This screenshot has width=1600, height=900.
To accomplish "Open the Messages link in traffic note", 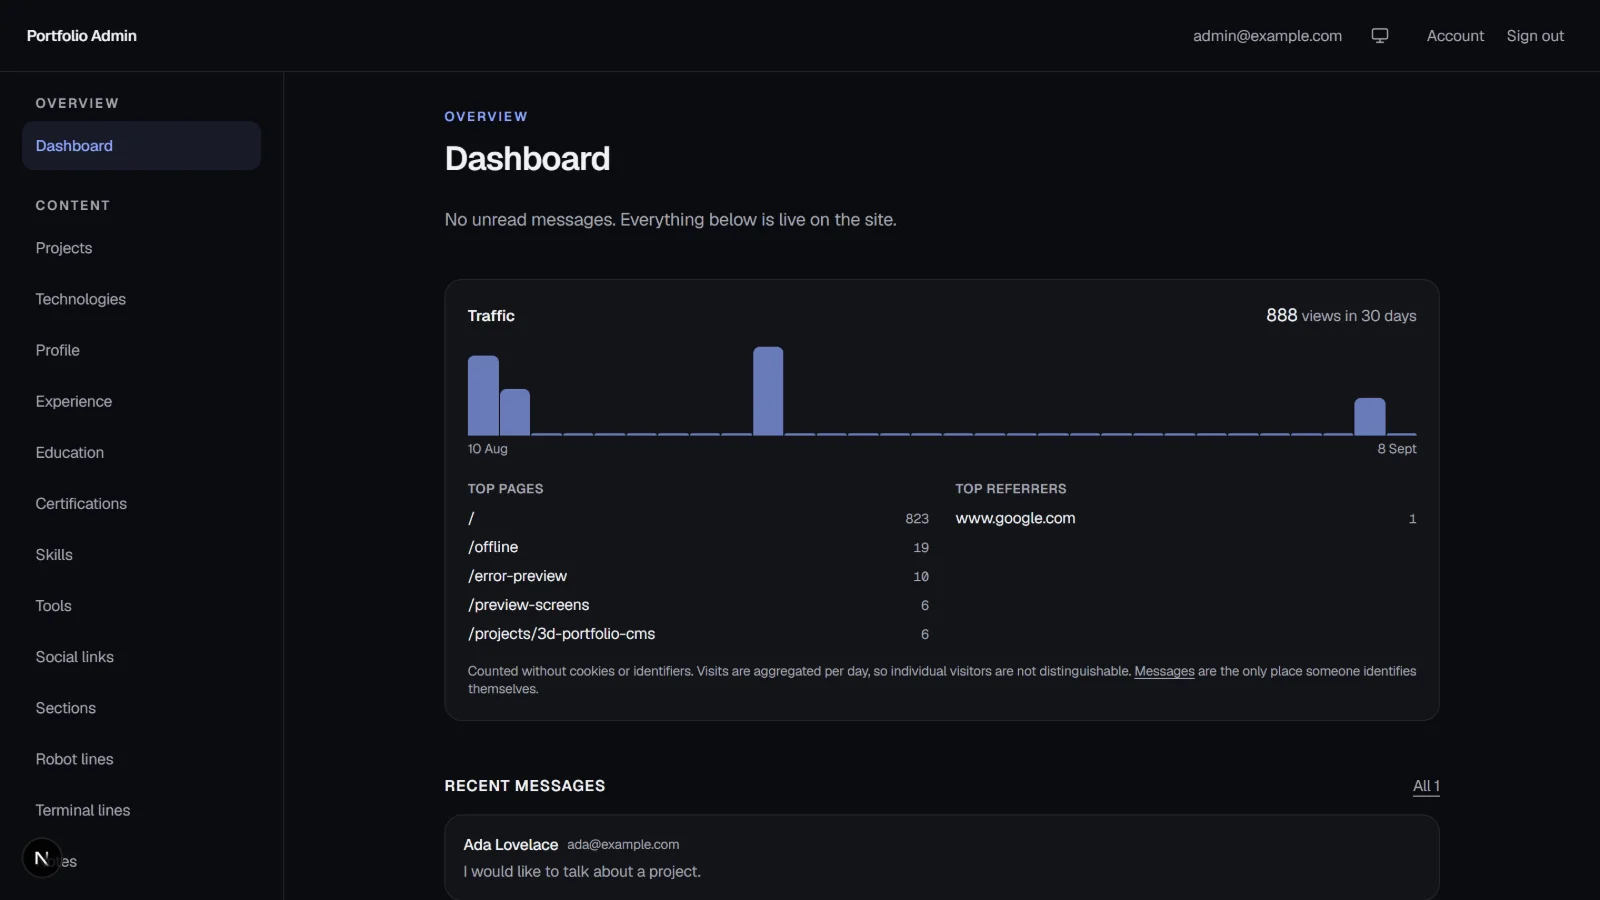I will point(1164,671).
